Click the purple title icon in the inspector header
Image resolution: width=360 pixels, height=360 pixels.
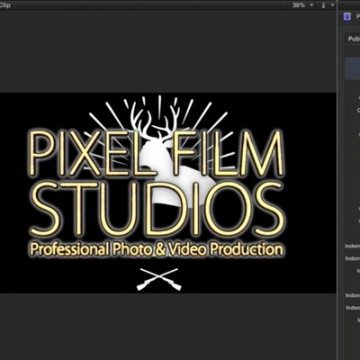point(347,16)
